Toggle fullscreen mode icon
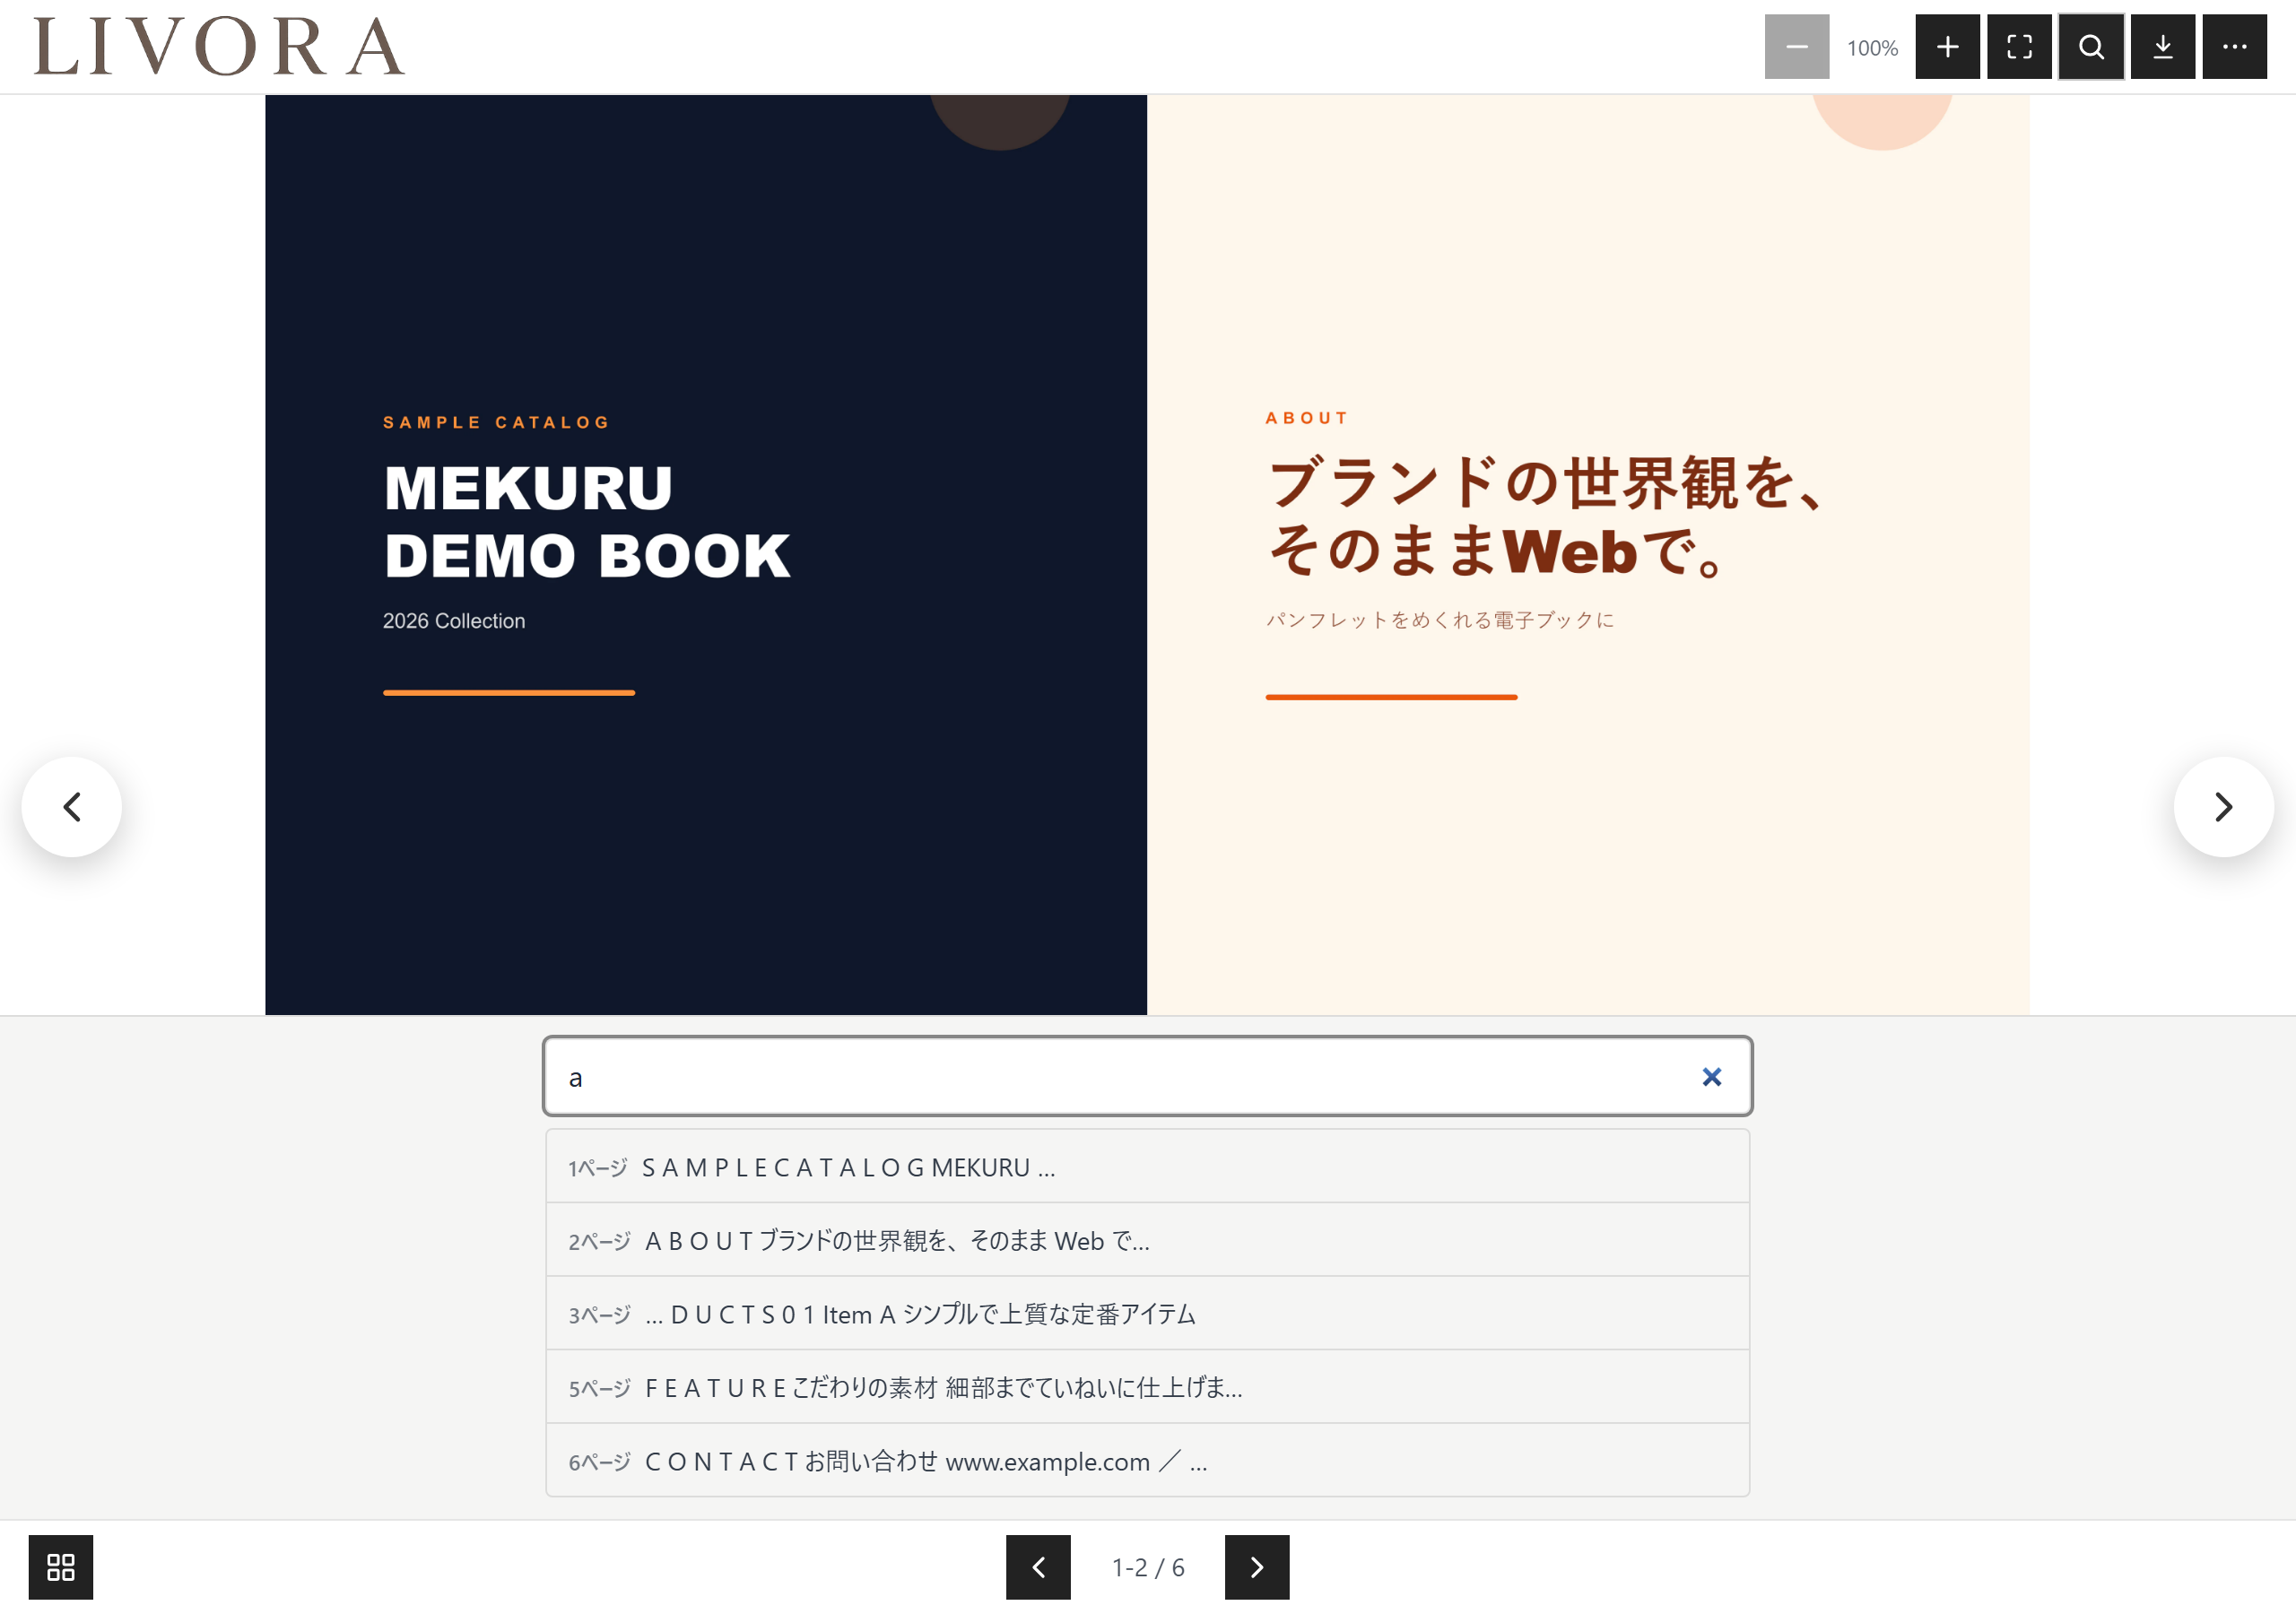The height and width of the screenshot is (1614, 2296). tap(2019, 47)
